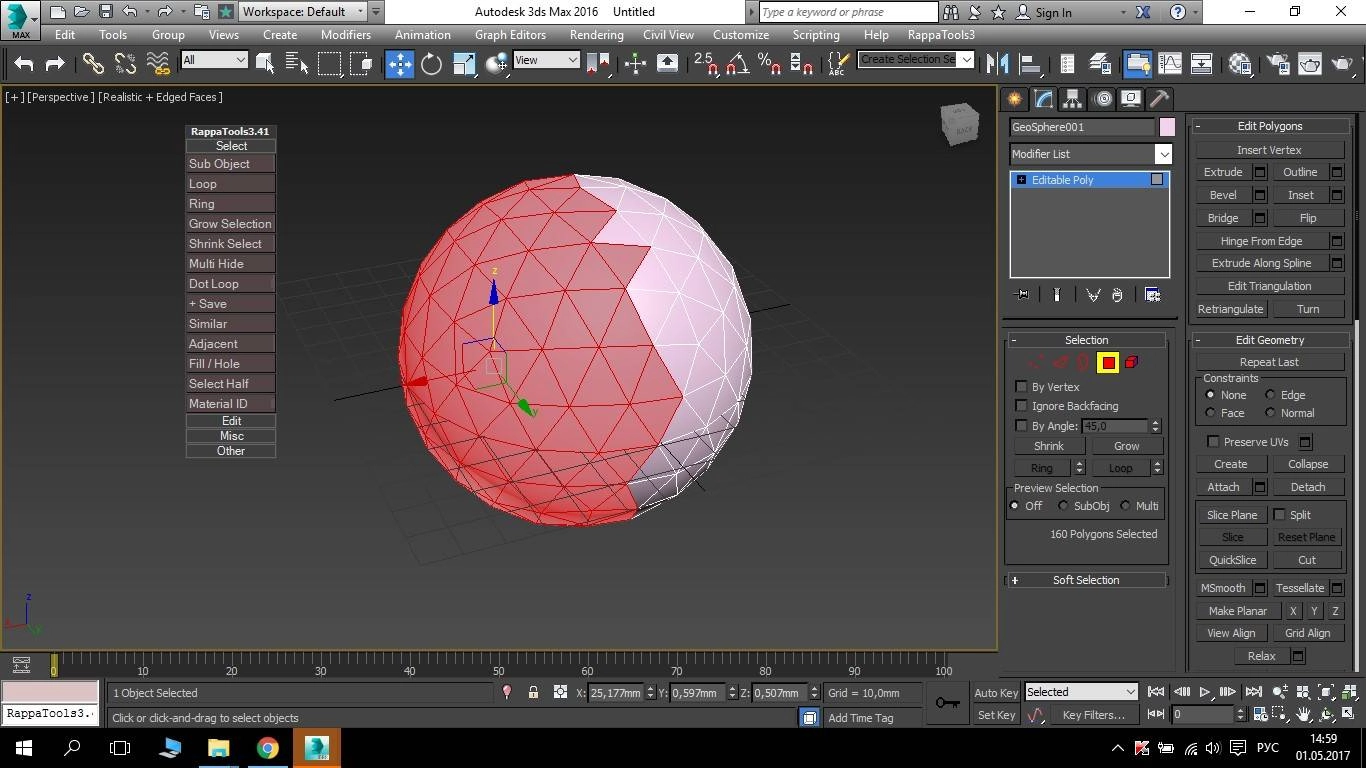The image size is (1366, 768).
Task: Enable the Split checkbox
Action: 1279,515
